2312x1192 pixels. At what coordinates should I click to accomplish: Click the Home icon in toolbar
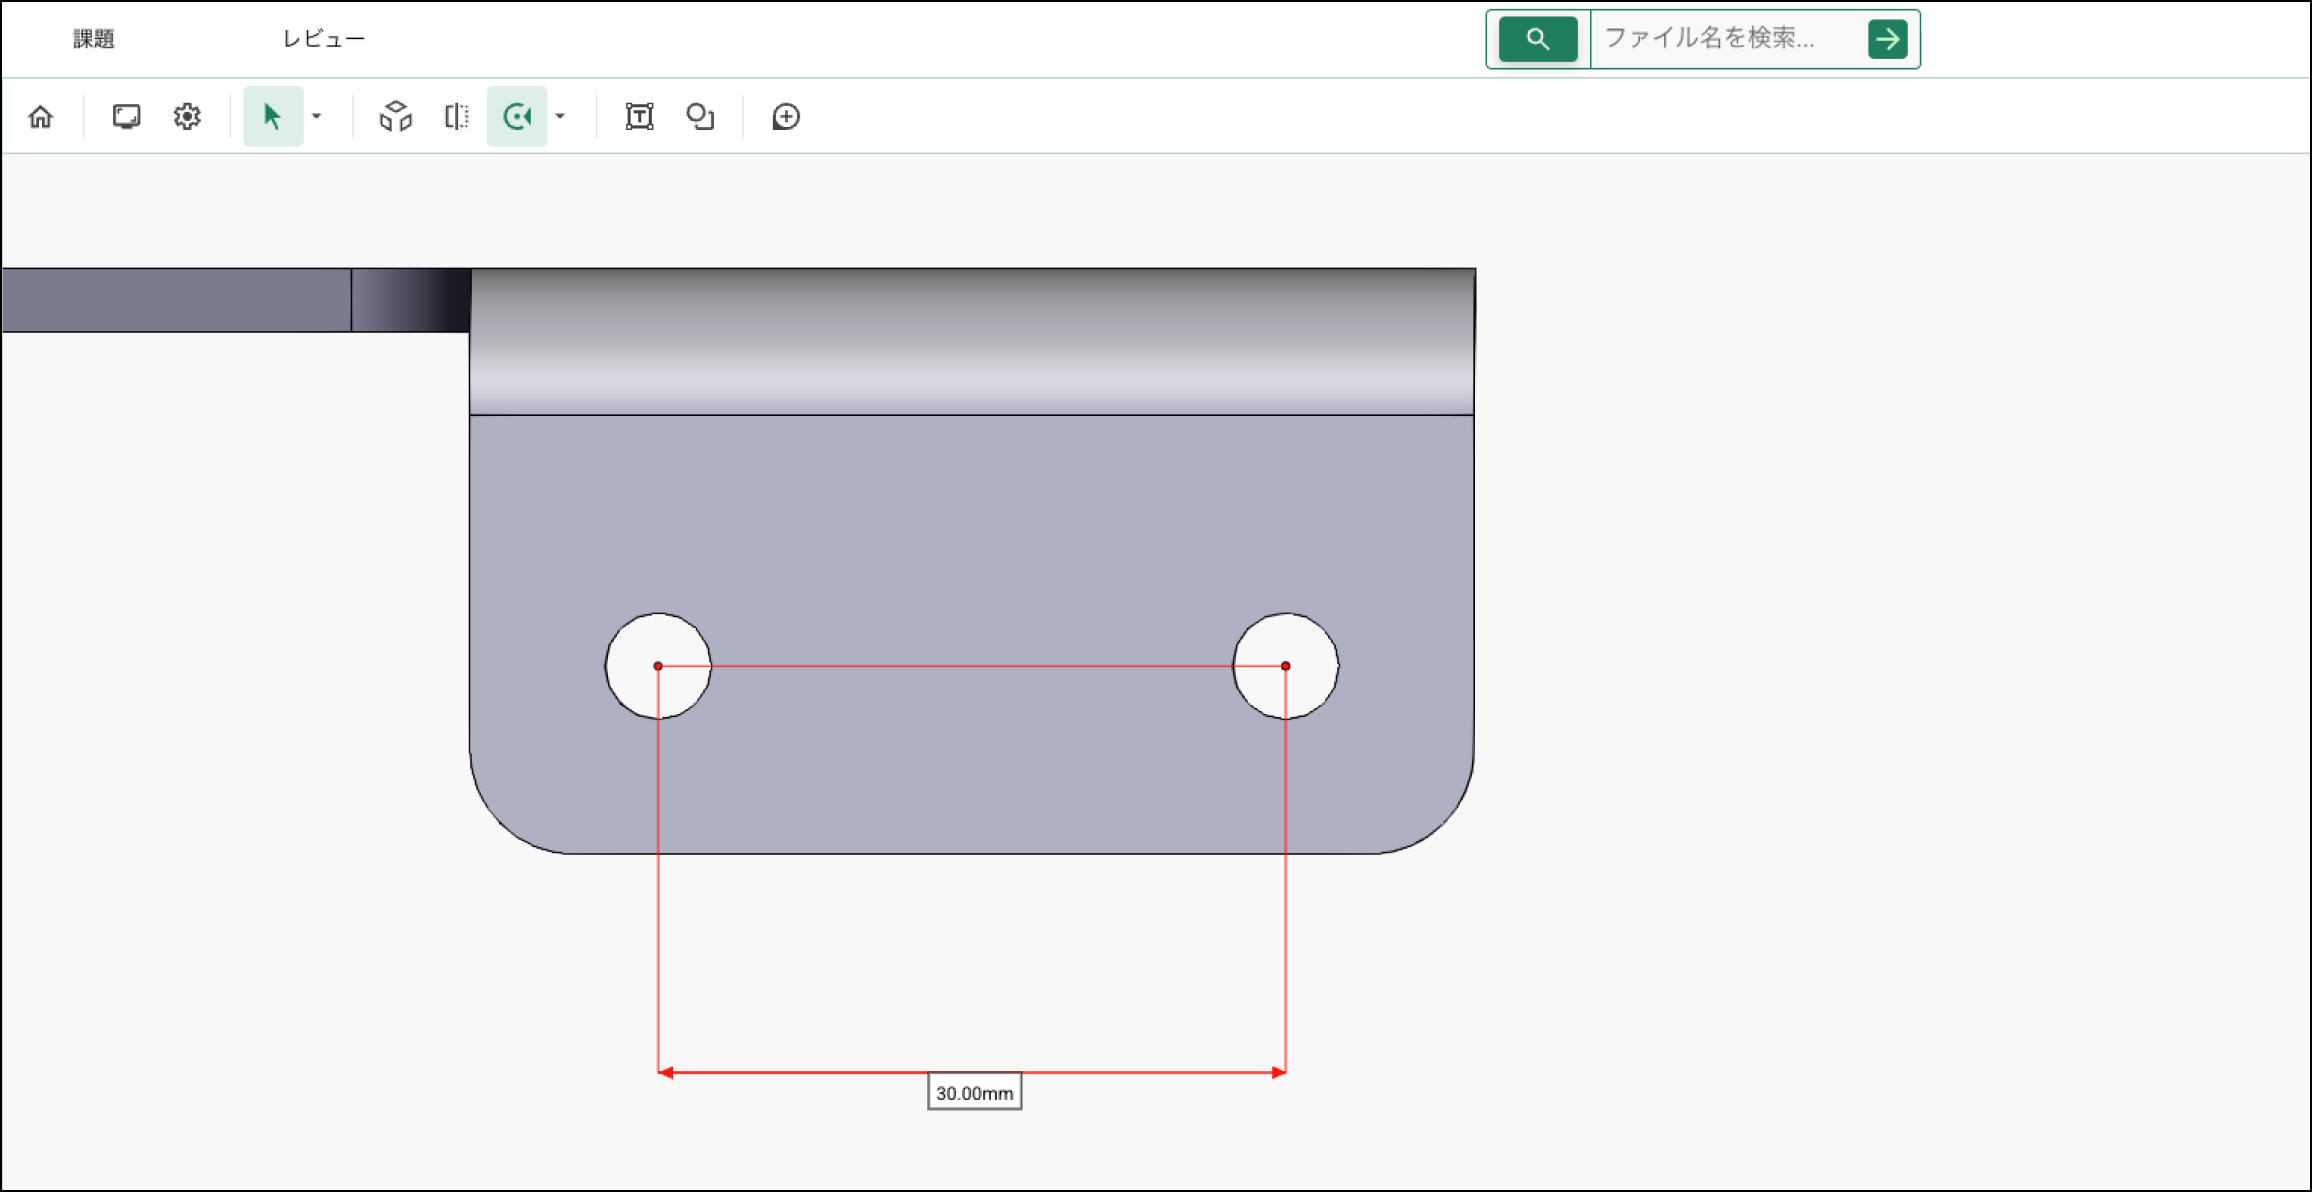point(41,117)
